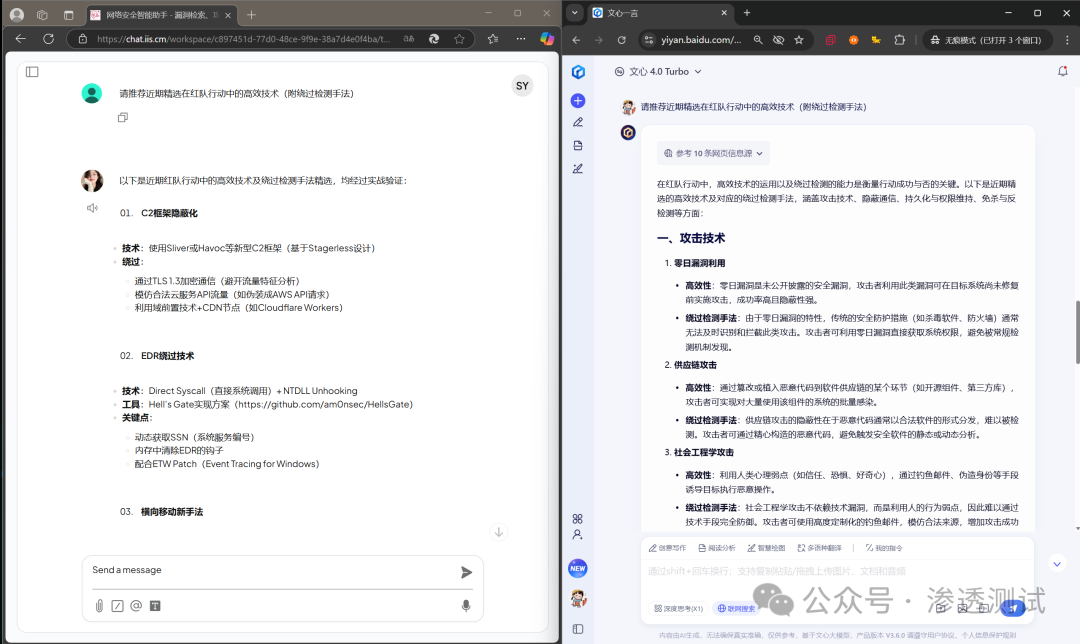
Task: Click the translate icon in the Edge address bar
Action: point(408,39)
